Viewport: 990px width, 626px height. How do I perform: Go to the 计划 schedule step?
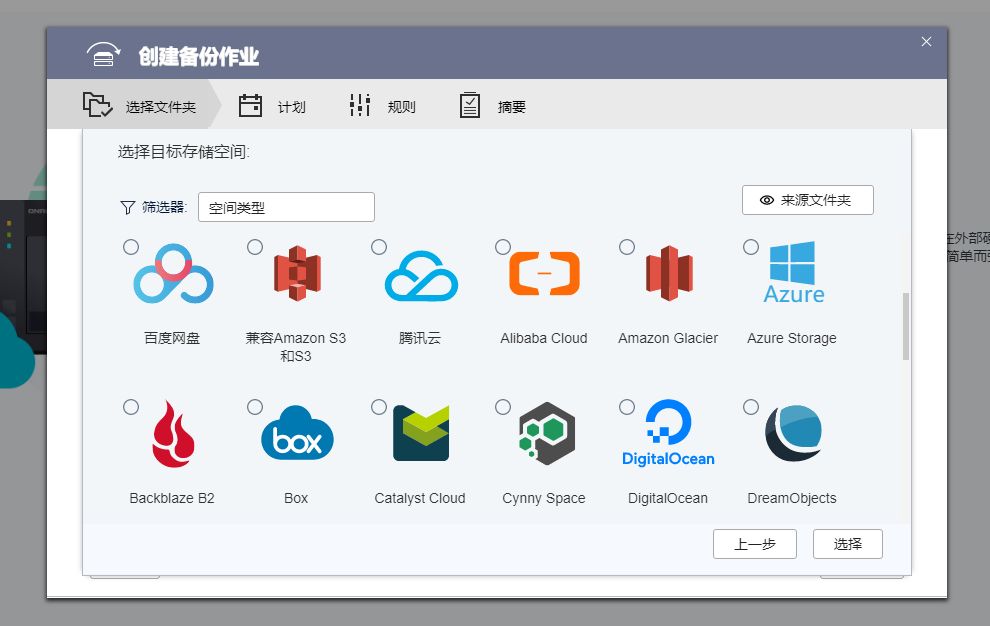pos(272,107)
